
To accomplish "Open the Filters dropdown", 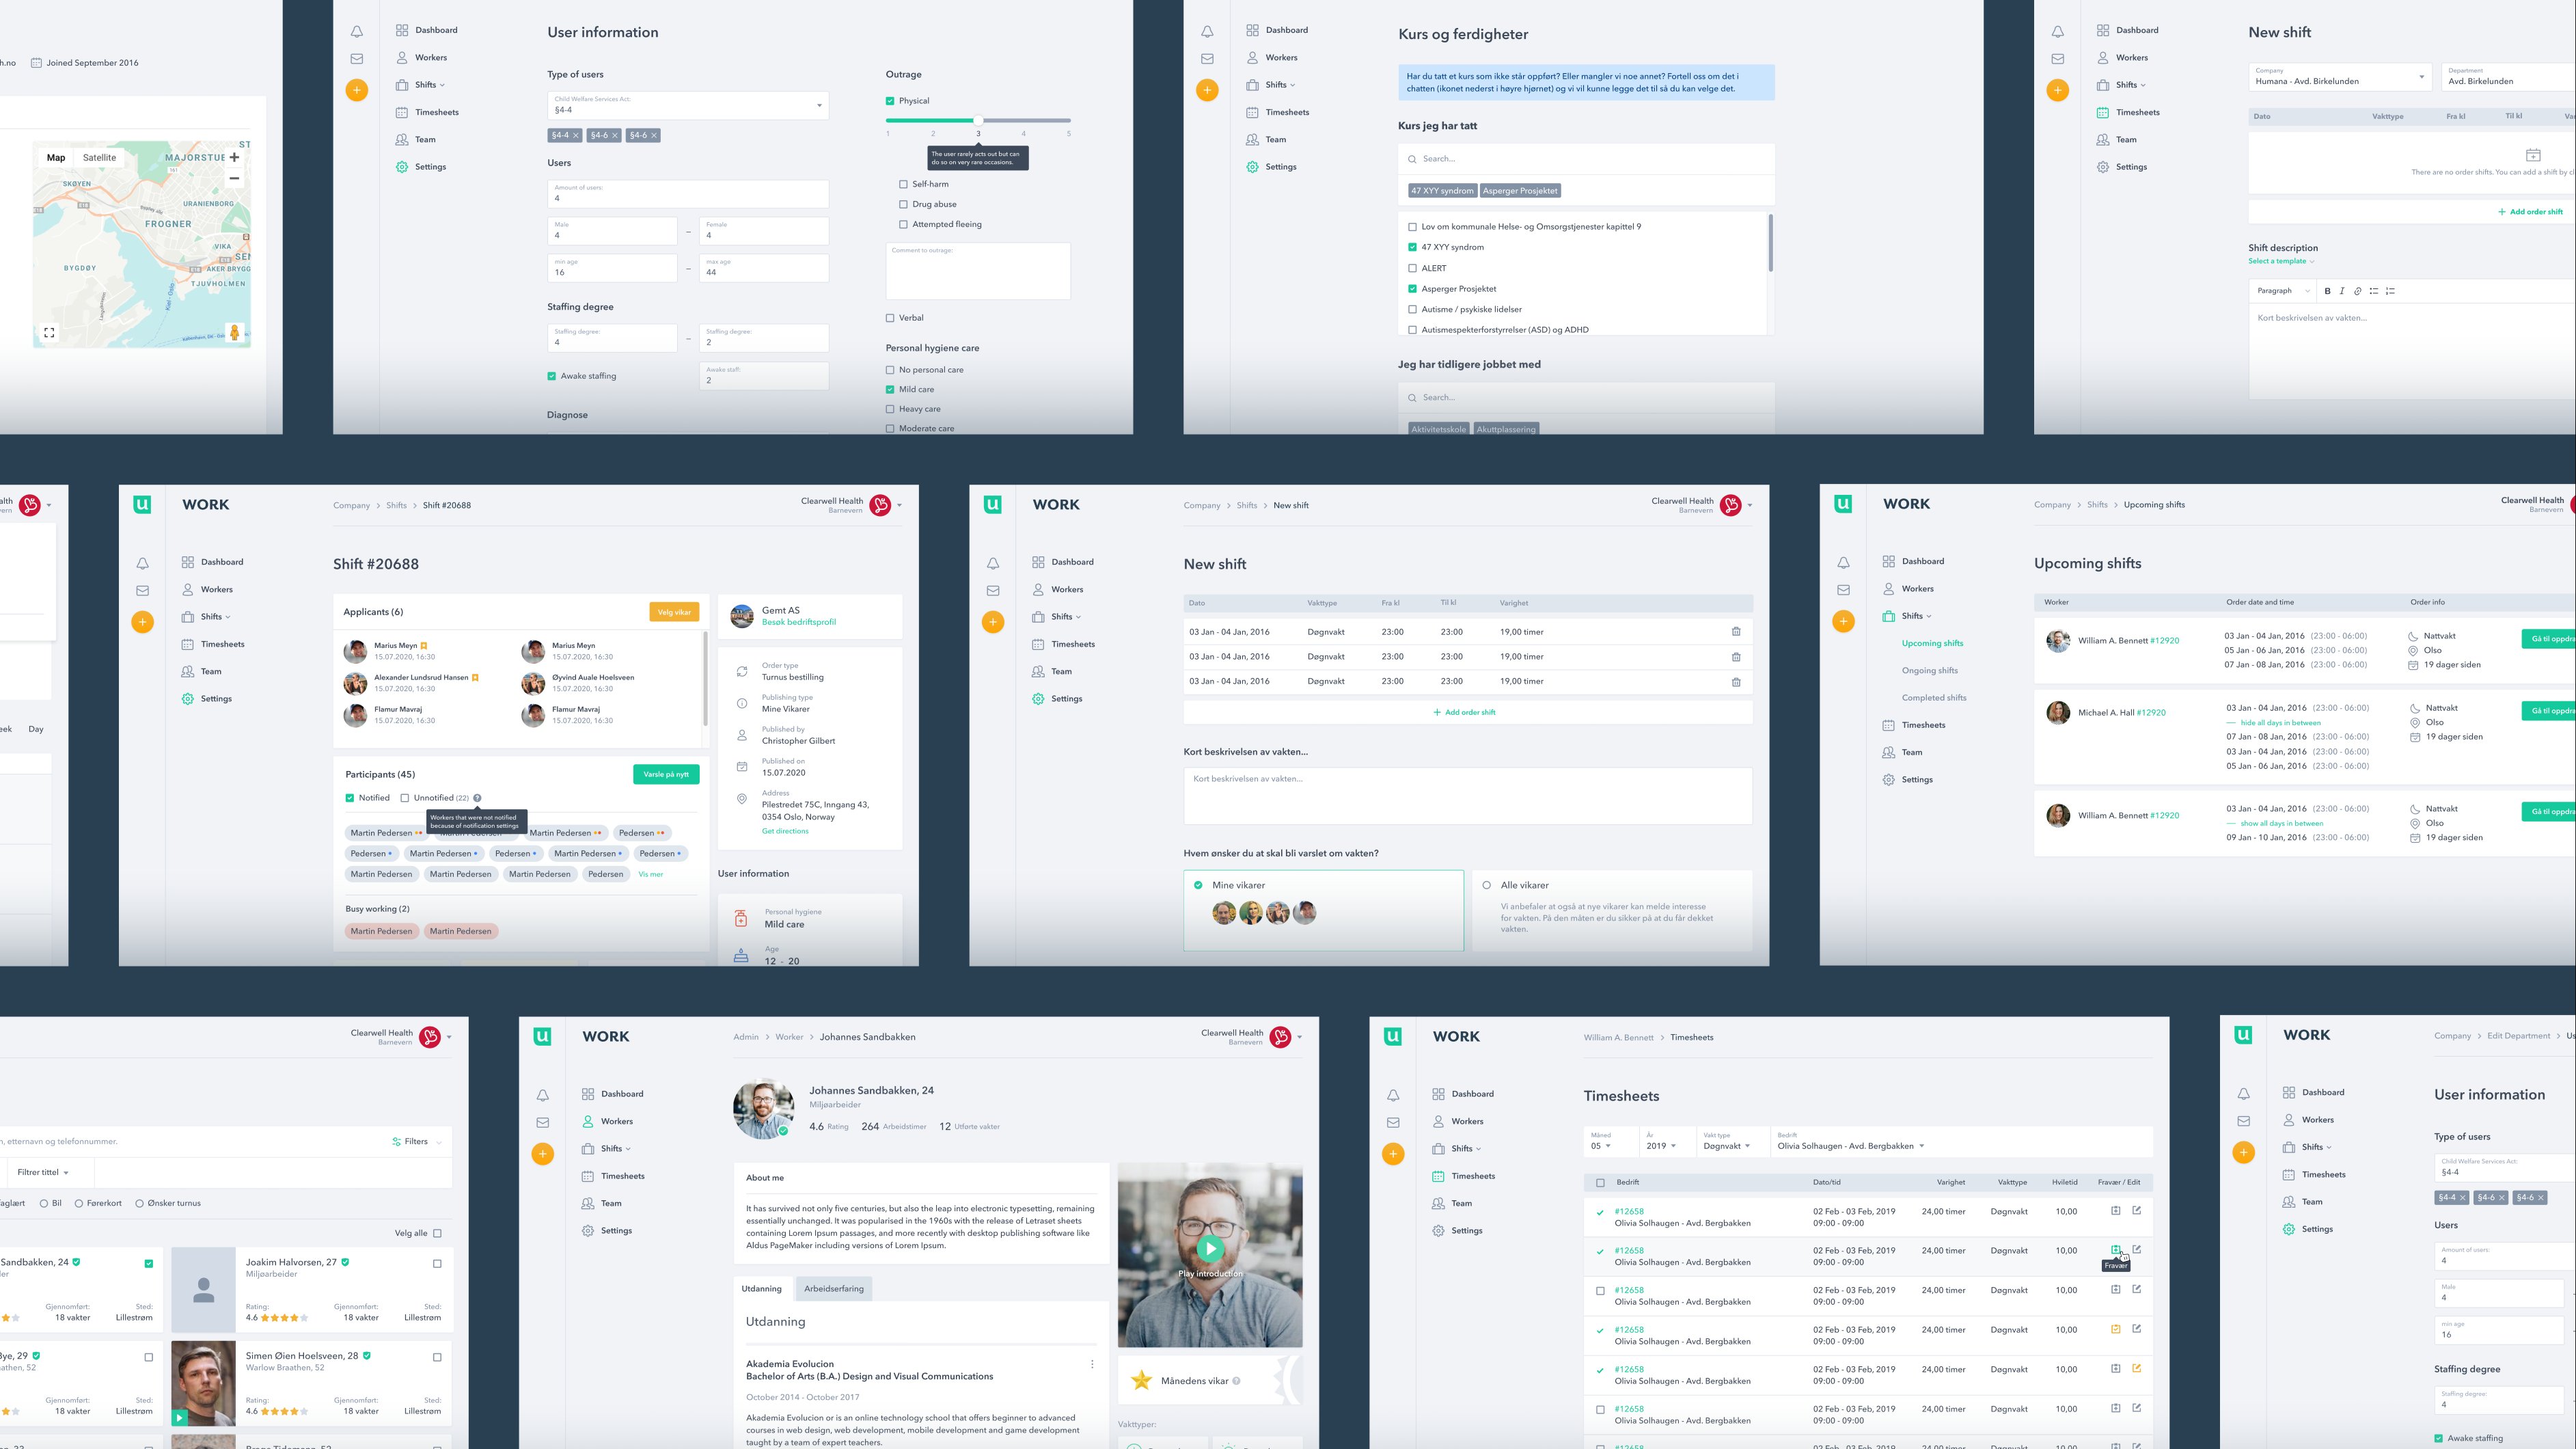I will coord(416,1141).
